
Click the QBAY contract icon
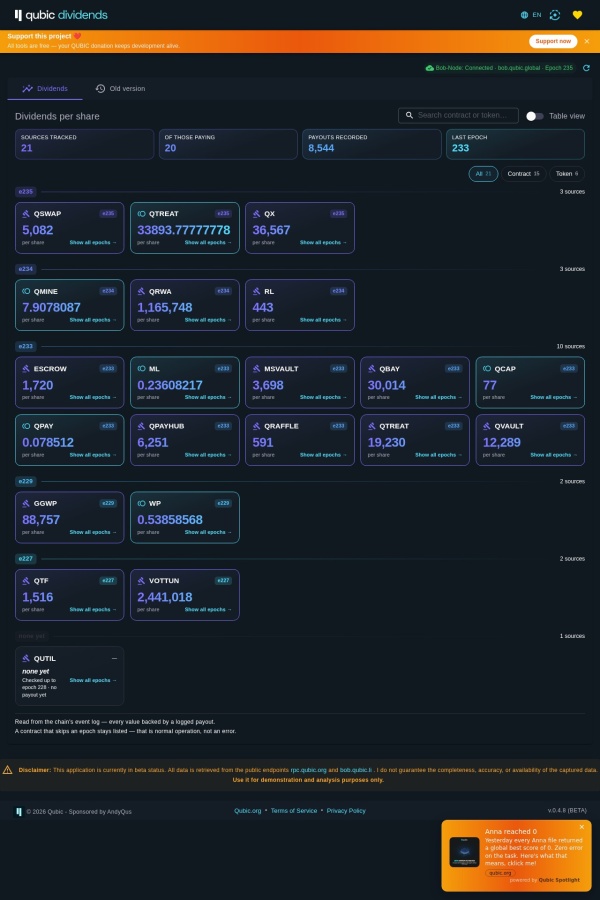coord(371,368)
